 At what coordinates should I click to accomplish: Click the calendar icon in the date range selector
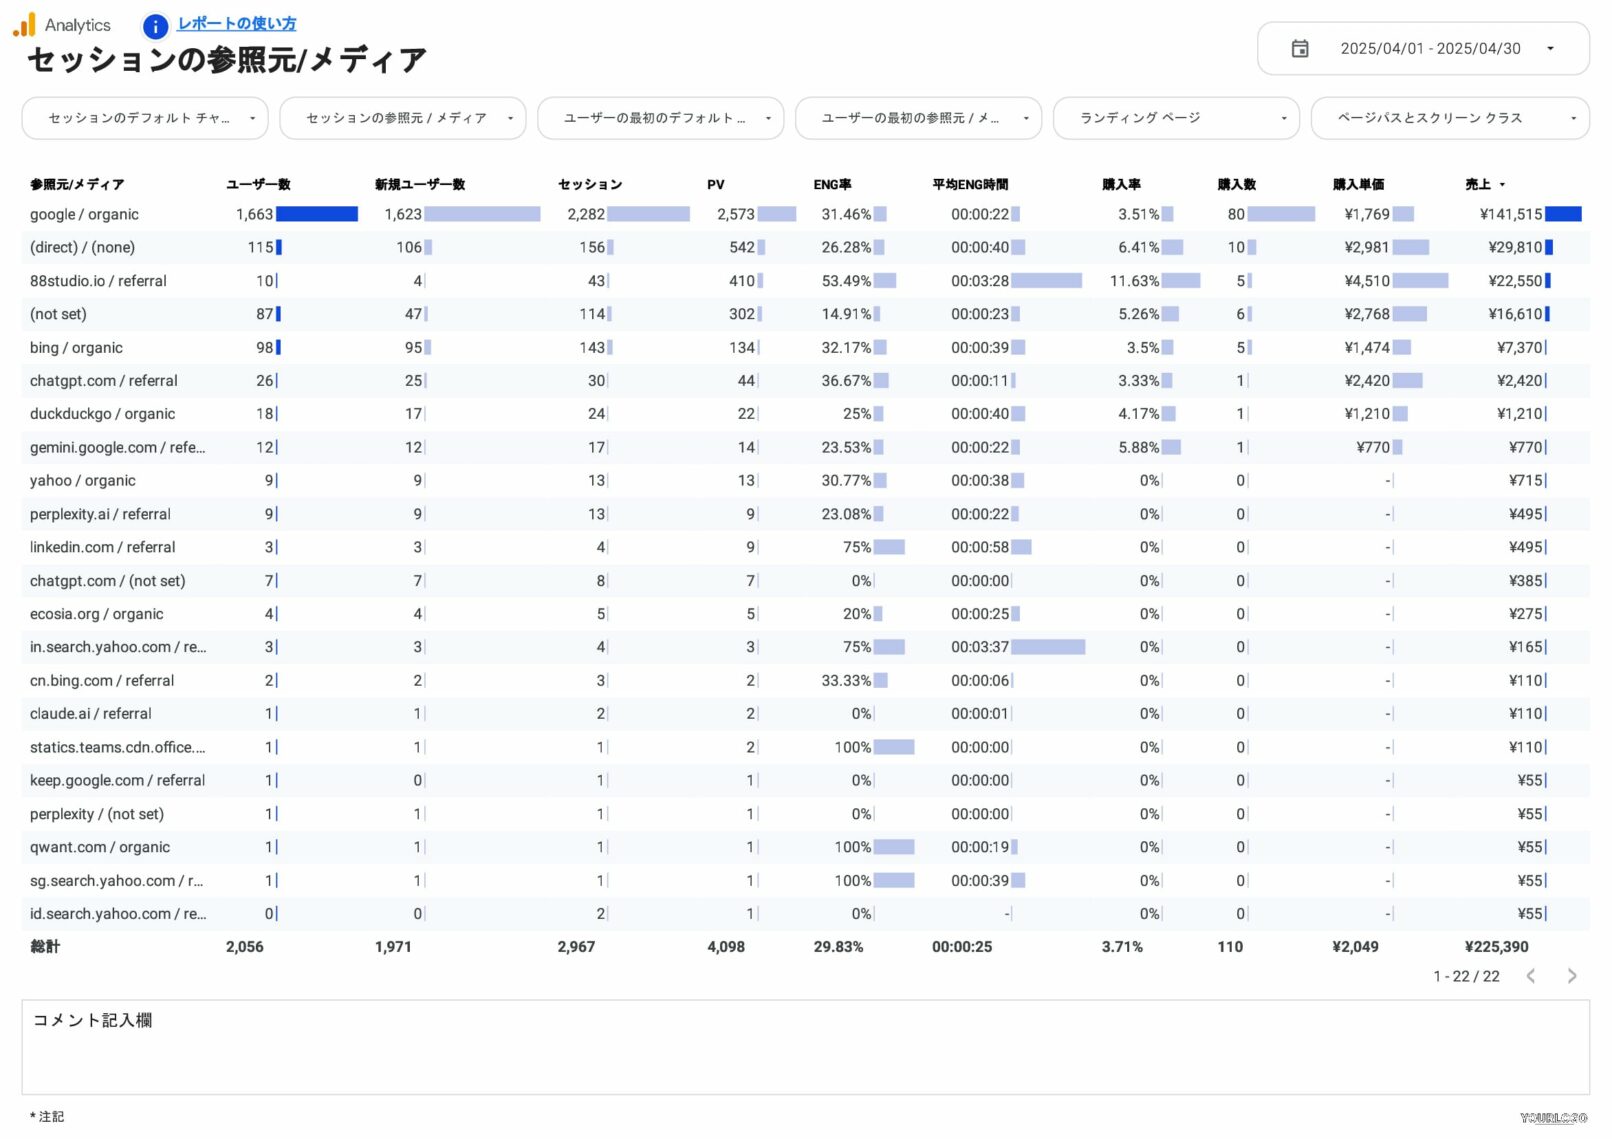pos(1301,48)
